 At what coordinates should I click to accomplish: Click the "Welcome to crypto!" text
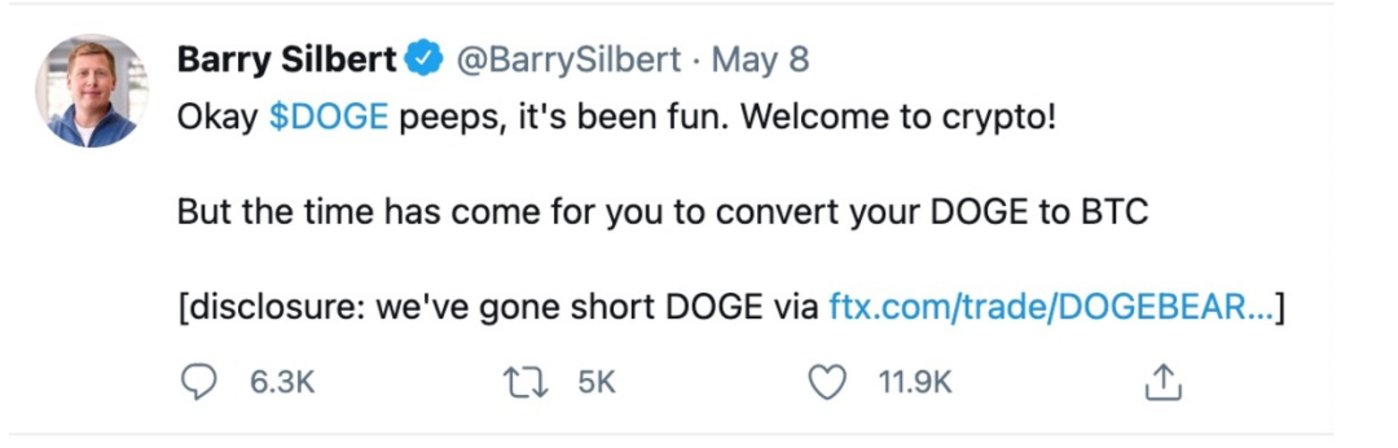tap(900, 118)
